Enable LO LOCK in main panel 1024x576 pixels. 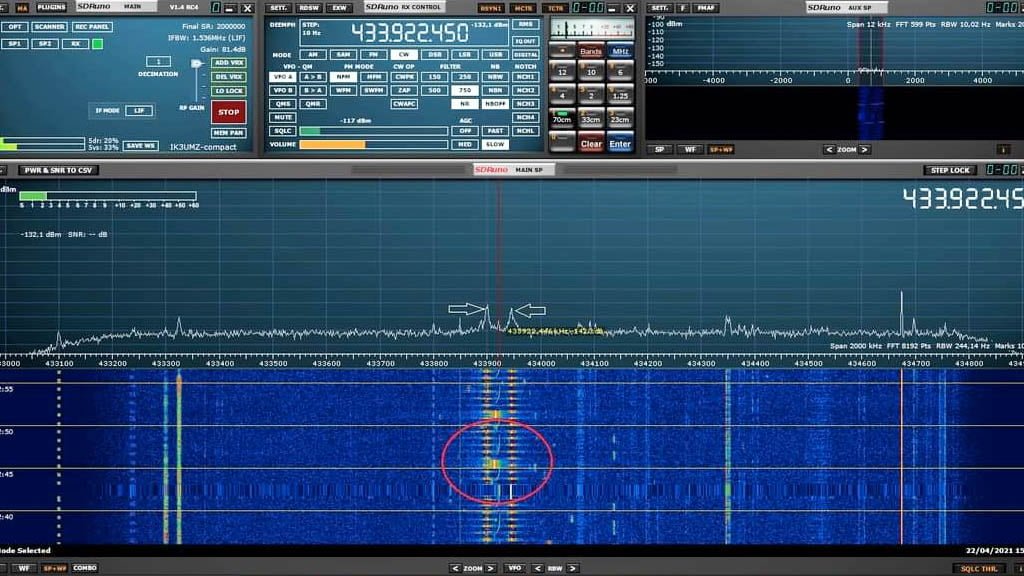click(x=228, y=90)
